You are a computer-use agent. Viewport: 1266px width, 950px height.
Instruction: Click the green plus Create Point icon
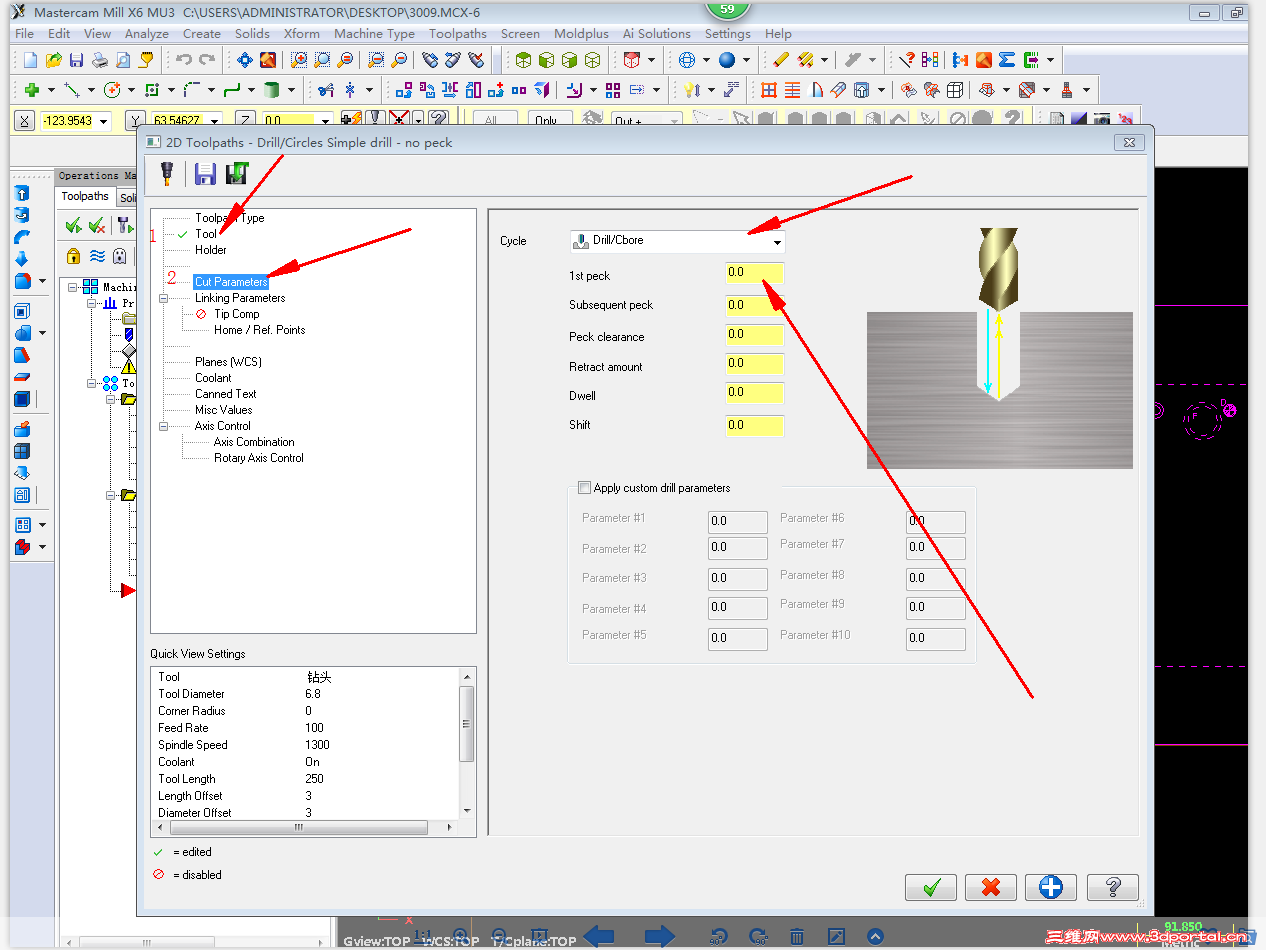(x=32, y=90)
